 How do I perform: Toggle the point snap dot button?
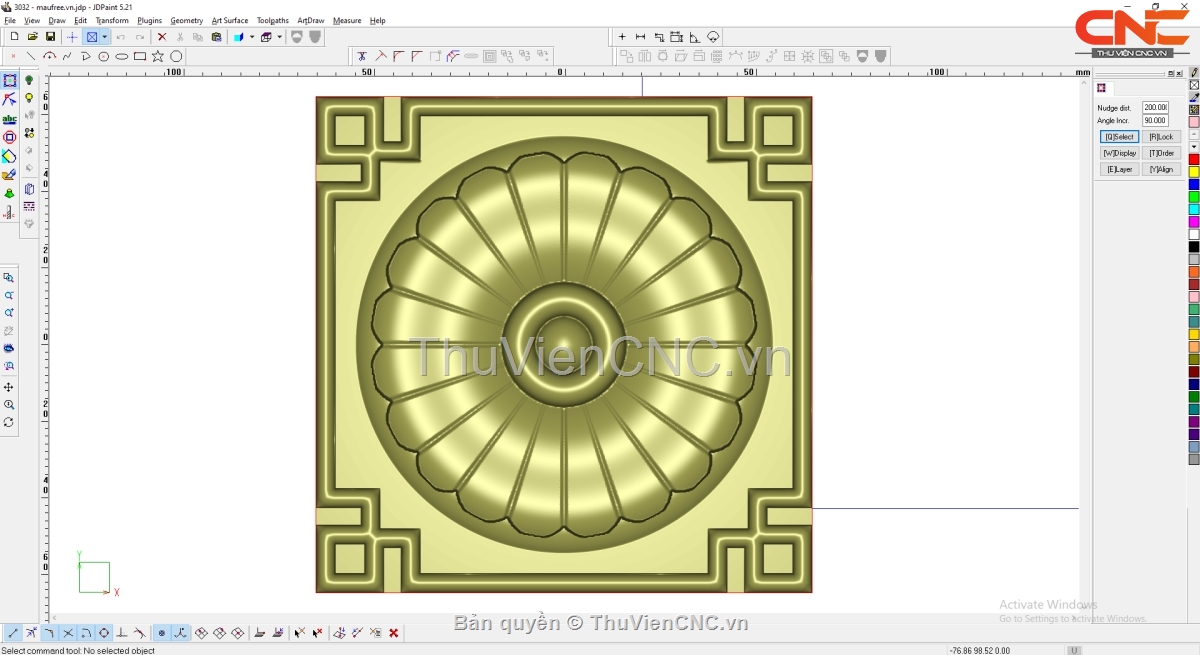click(162, 633)
